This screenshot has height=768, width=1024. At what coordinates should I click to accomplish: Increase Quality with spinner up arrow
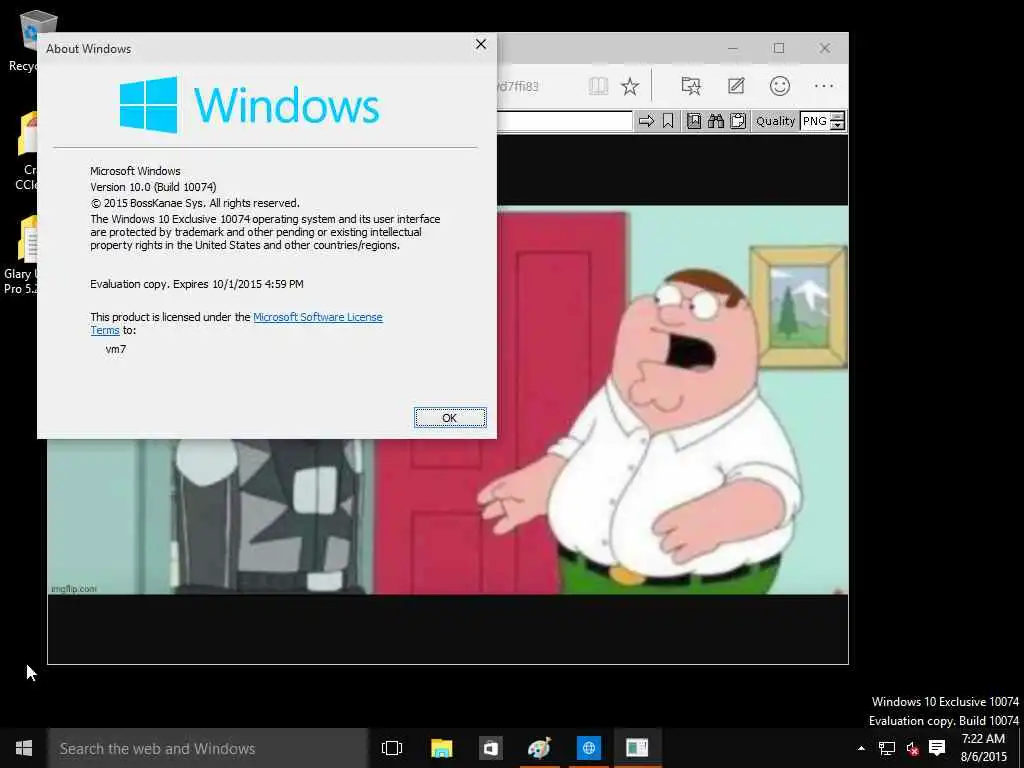[x=838, y=116]
